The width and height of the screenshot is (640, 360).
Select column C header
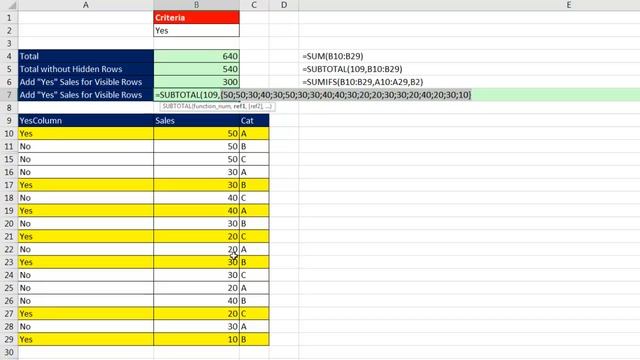point(254,5)
